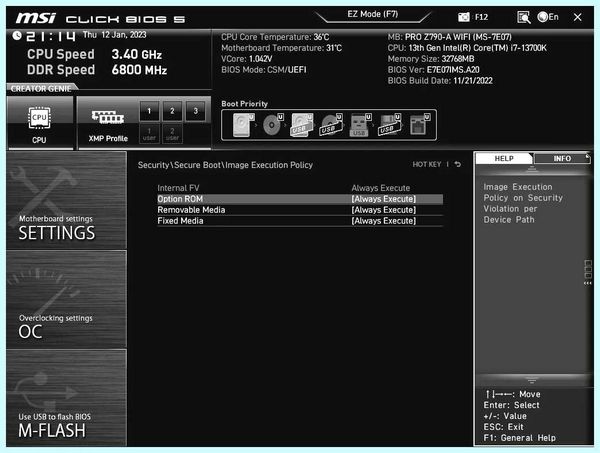
Task: Select the USB hard disk boot icon
Action: (x=302, y=125)
